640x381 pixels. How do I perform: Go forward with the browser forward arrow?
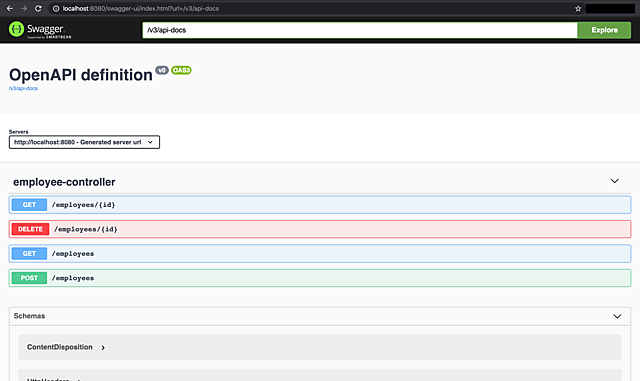click(x=24, y=8)
